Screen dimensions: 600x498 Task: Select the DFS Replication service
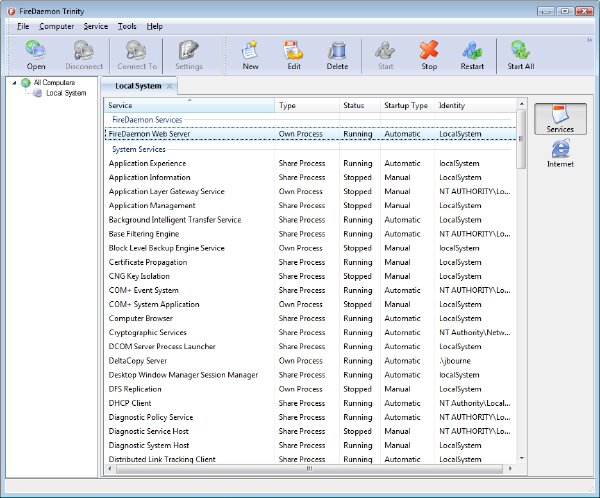(310, 389)
